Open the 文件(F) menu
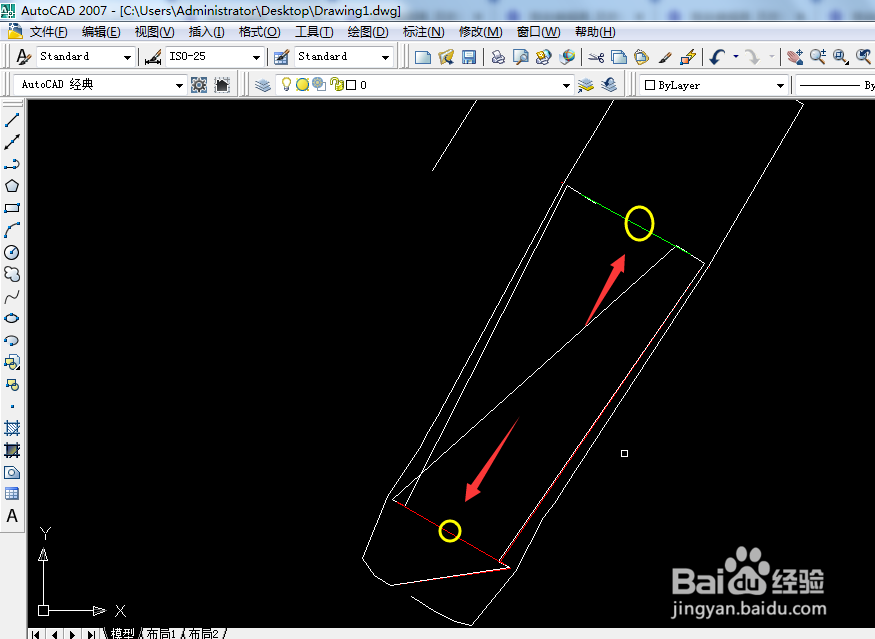 pos(49,32)
